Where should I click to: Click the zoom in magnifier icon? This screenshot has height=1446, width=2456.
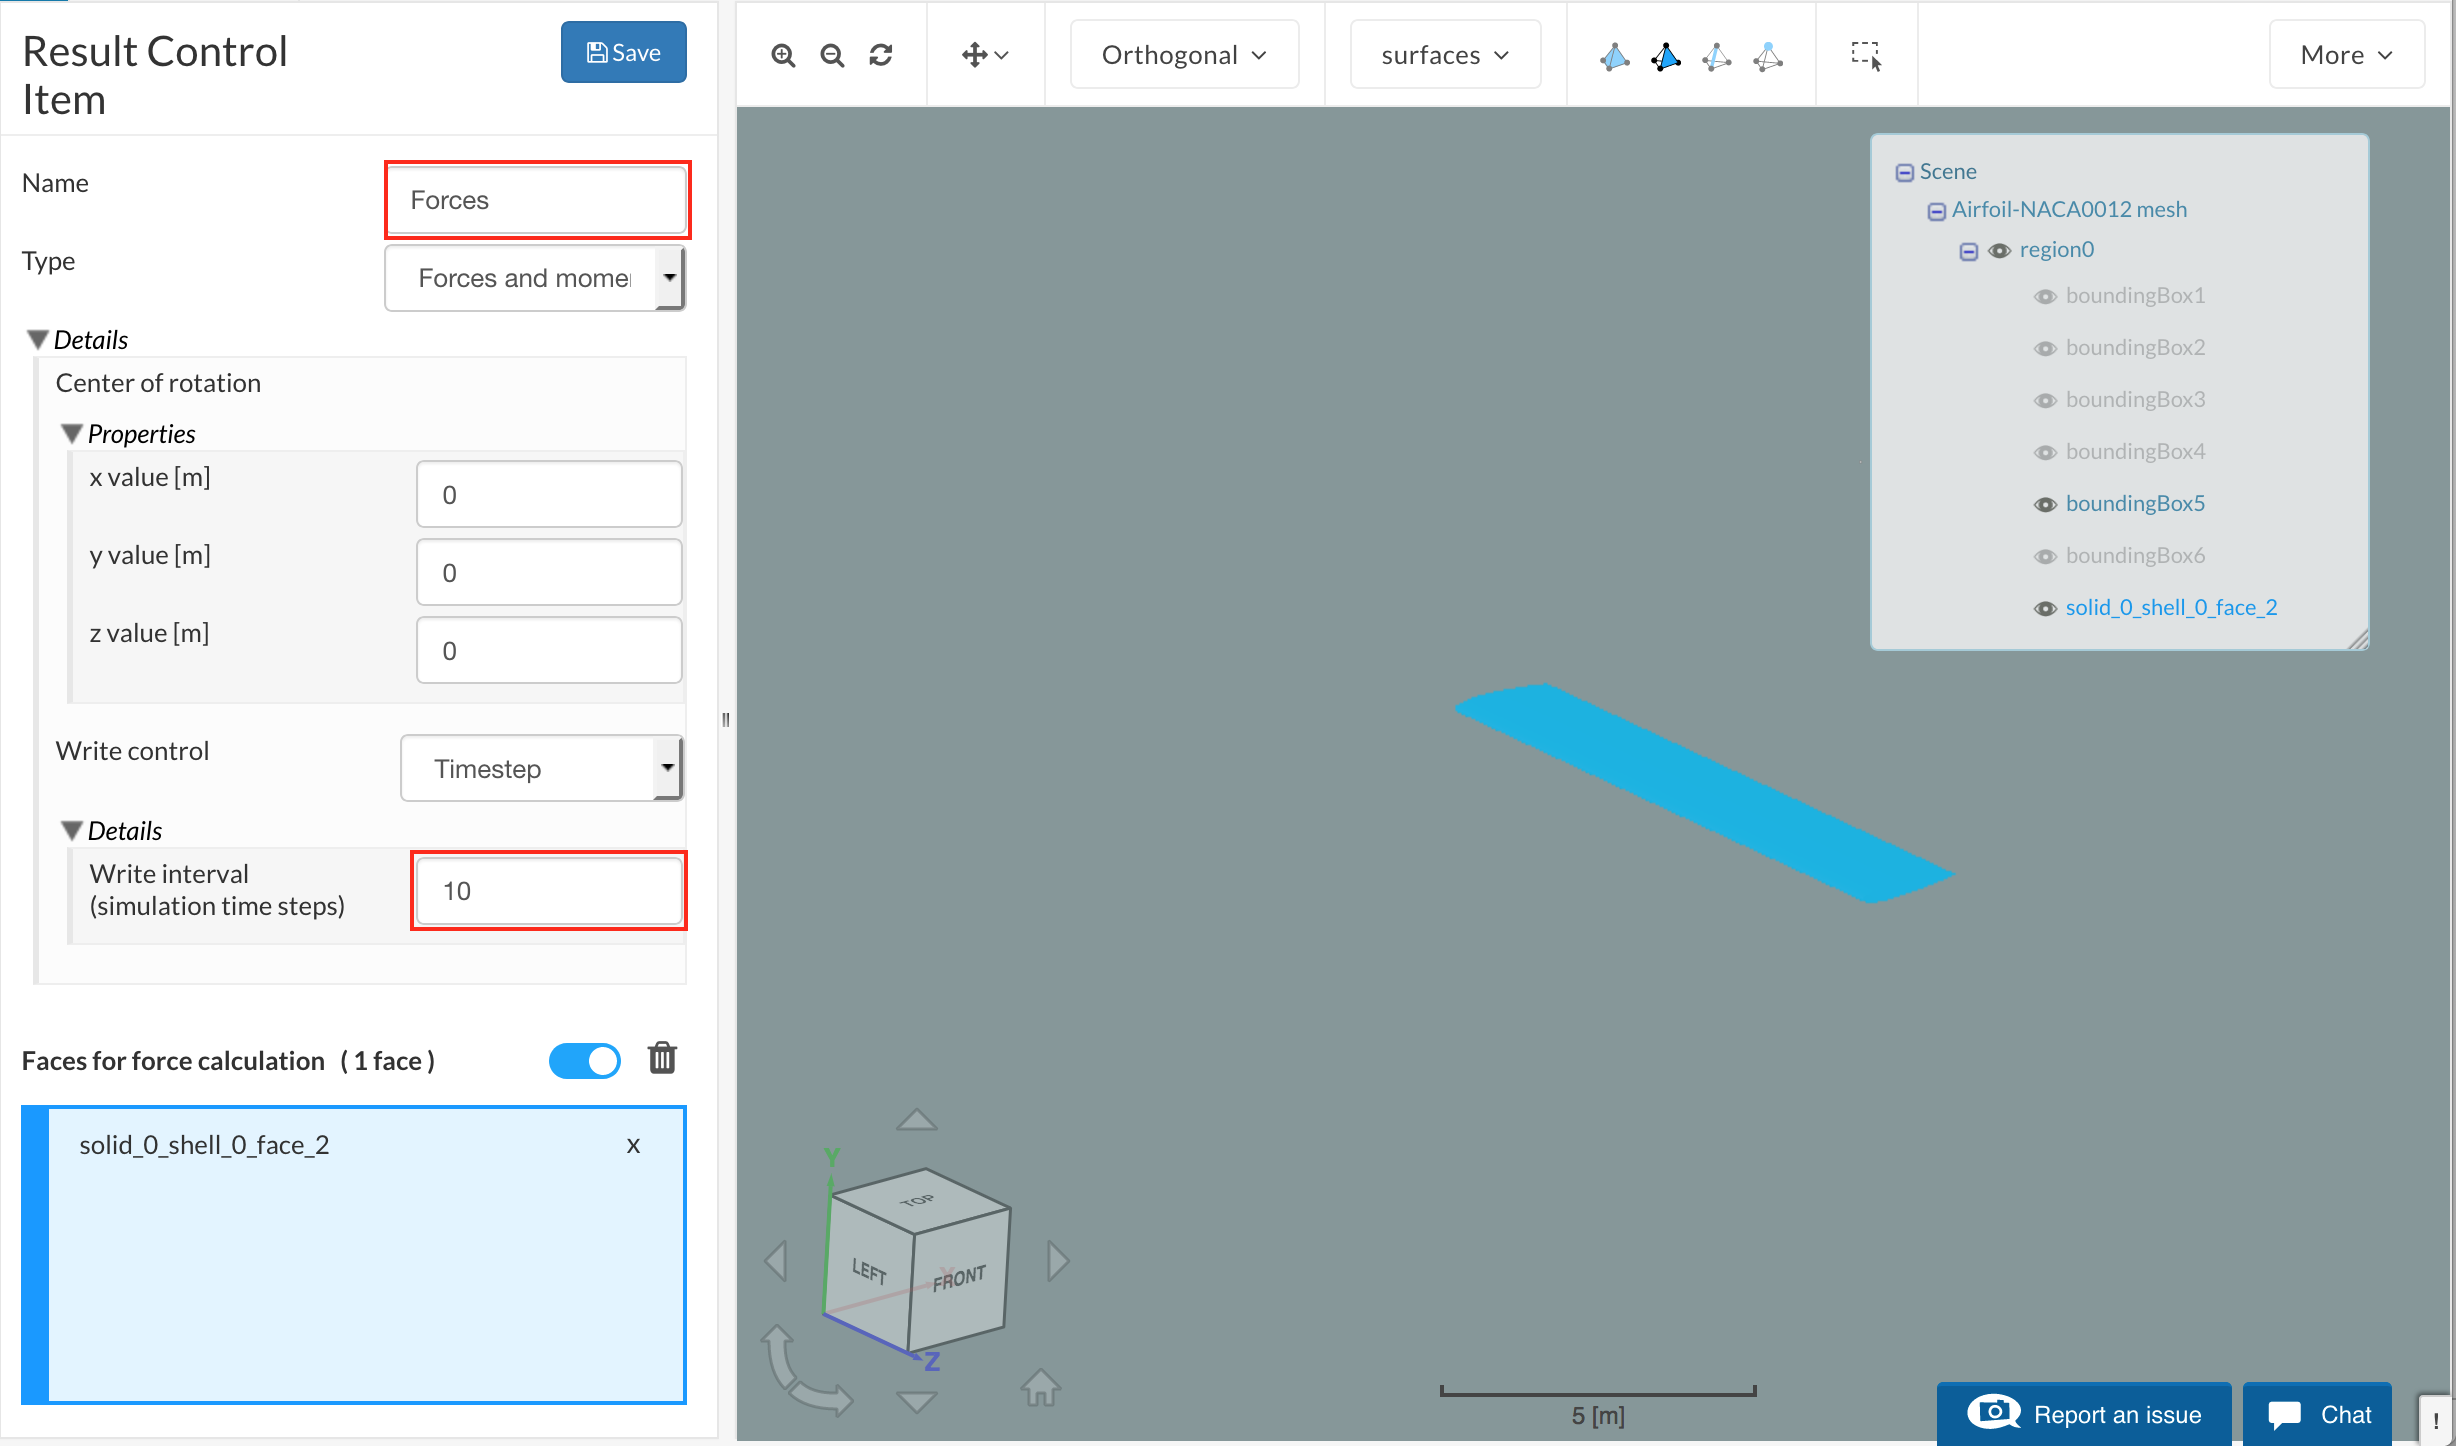tap(783, 55)
